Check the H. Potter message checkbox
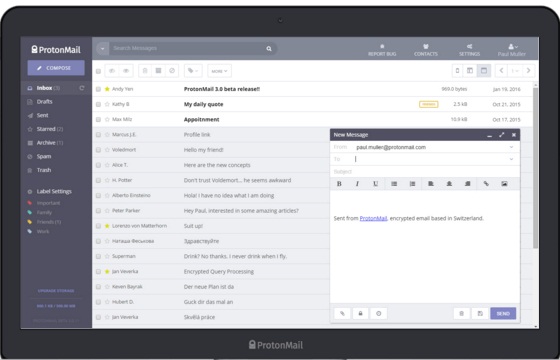This screenshot has height=360, width=560. pyautogui.click(x=98, y=180)
